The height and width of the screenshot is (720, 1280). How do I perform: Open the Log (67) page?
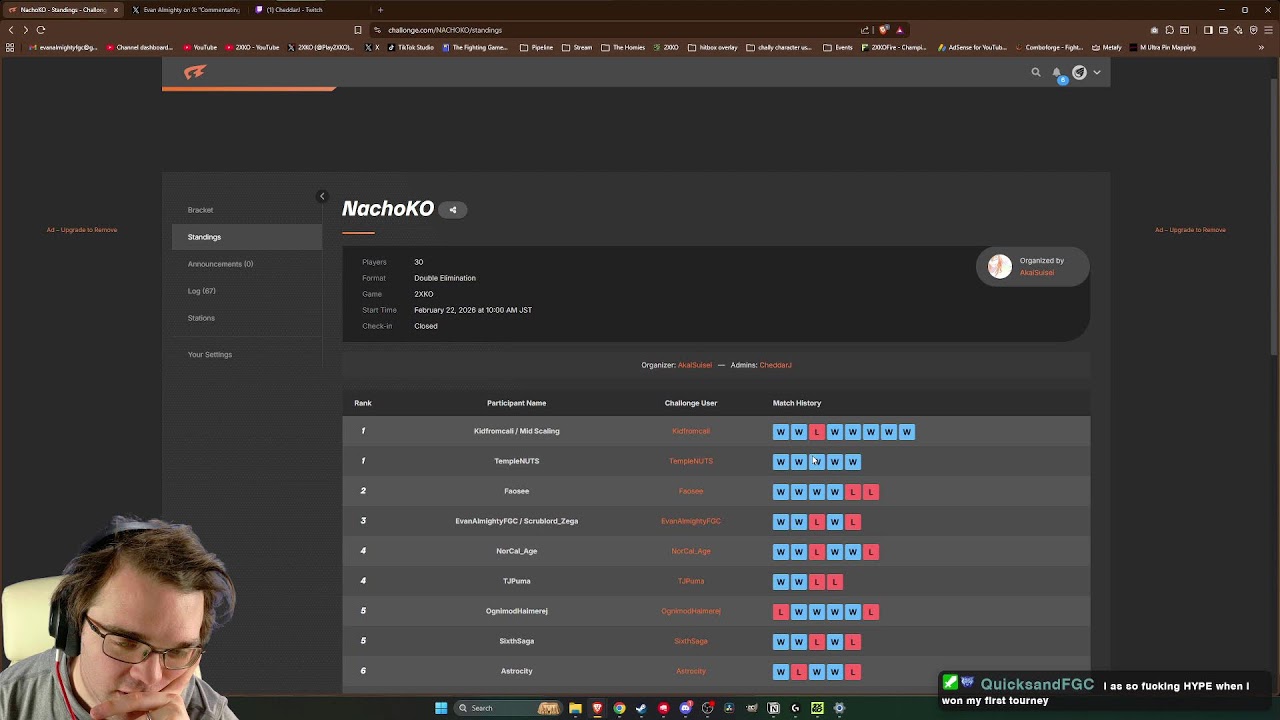click(201, 291)
